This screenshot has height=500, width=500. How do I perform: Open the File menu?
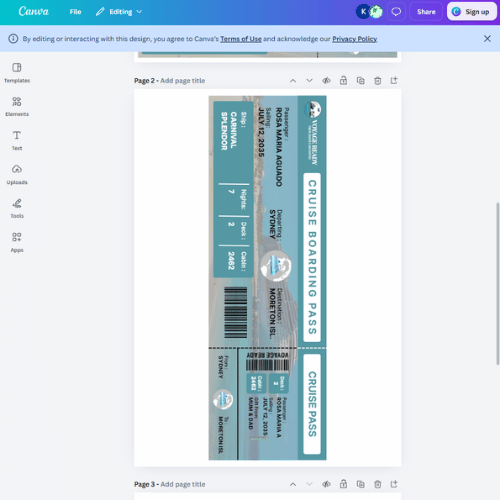[75, 12]
